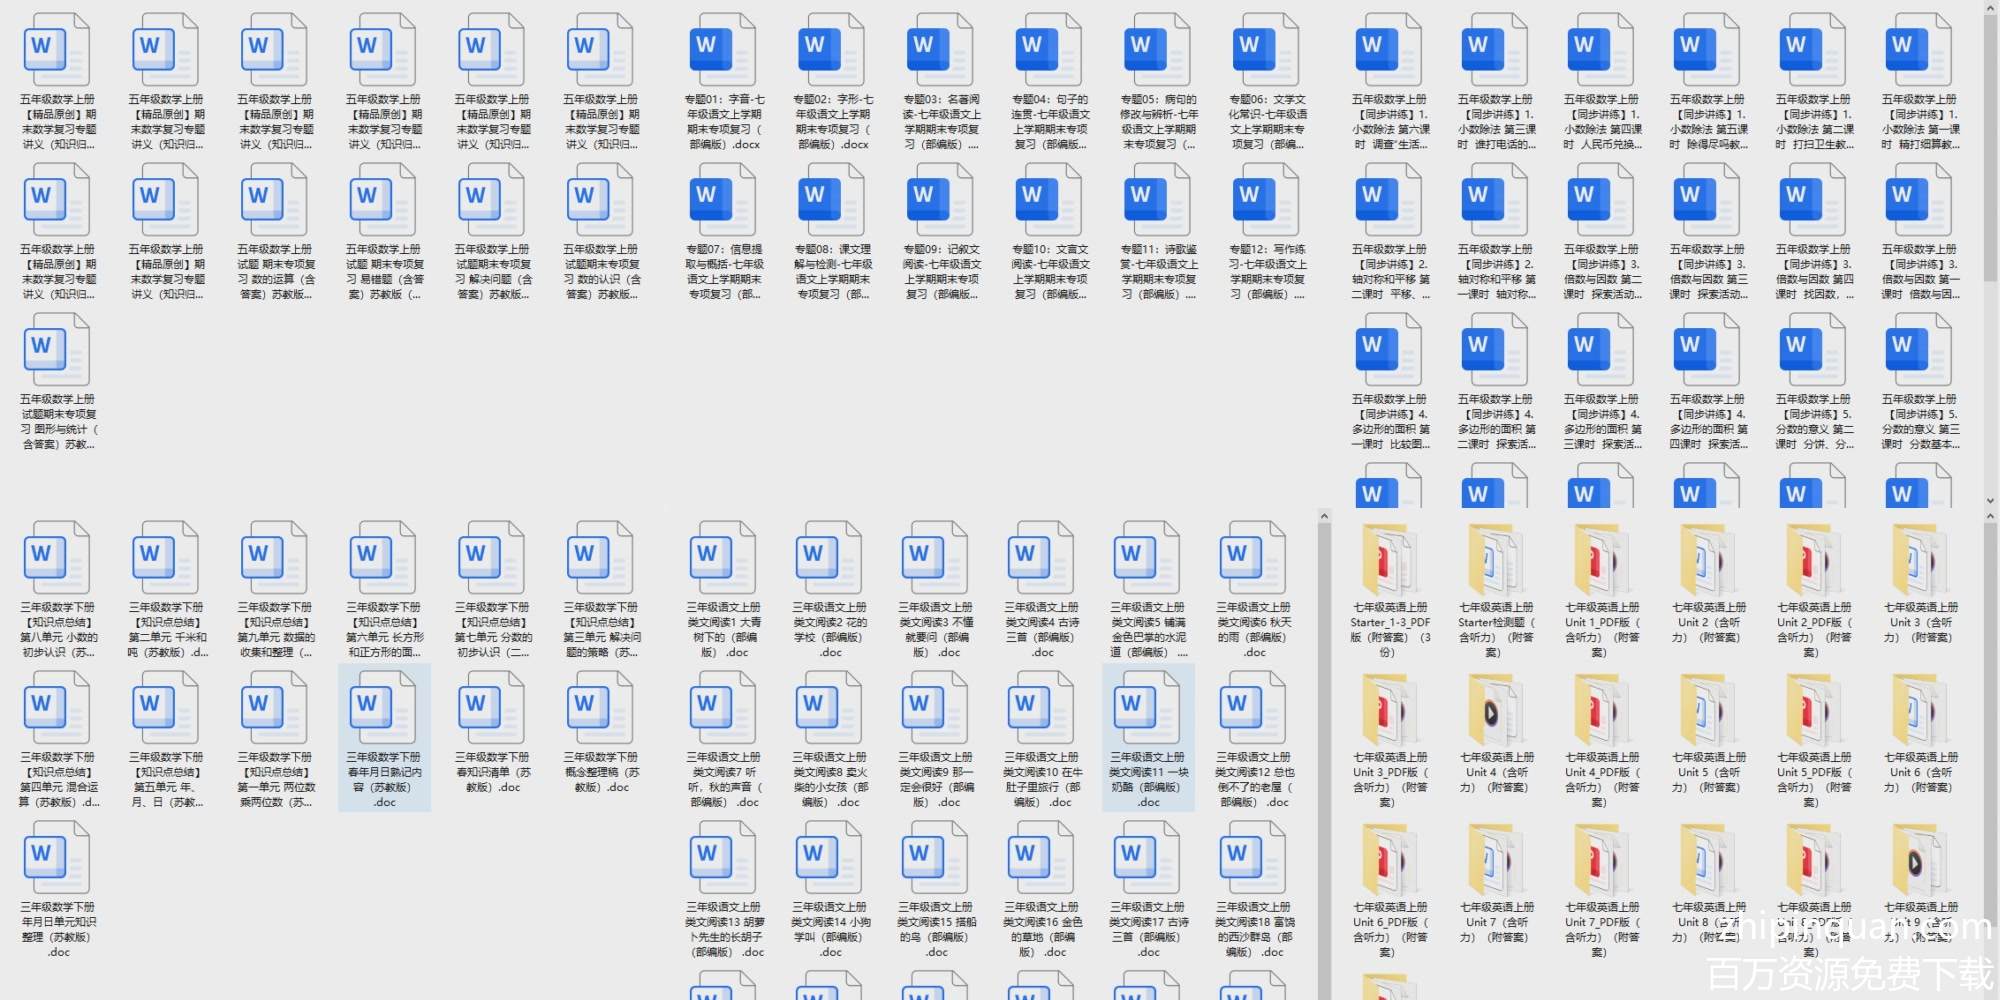This screenshot has height=1000, width=2000.
Task: Open the 概念整理稿 document icon
Action: 601,708
